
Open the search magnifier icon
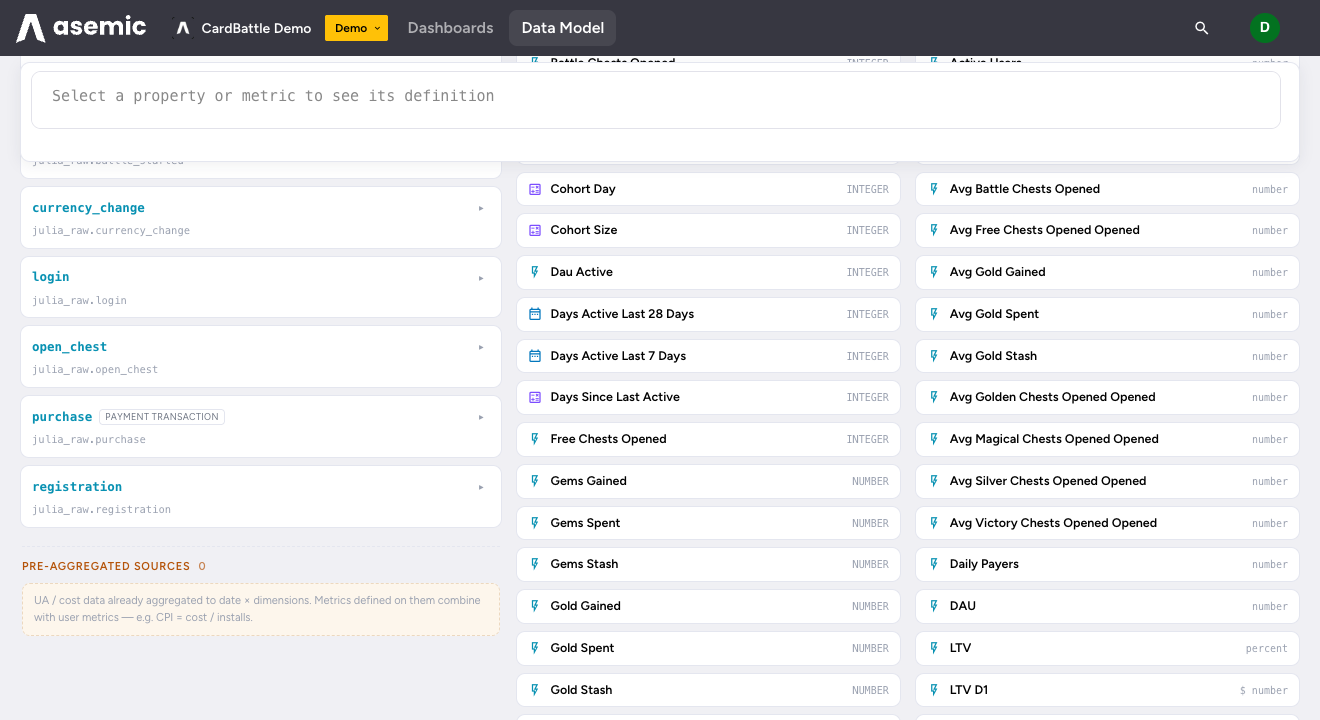[x=1202, y=28]
